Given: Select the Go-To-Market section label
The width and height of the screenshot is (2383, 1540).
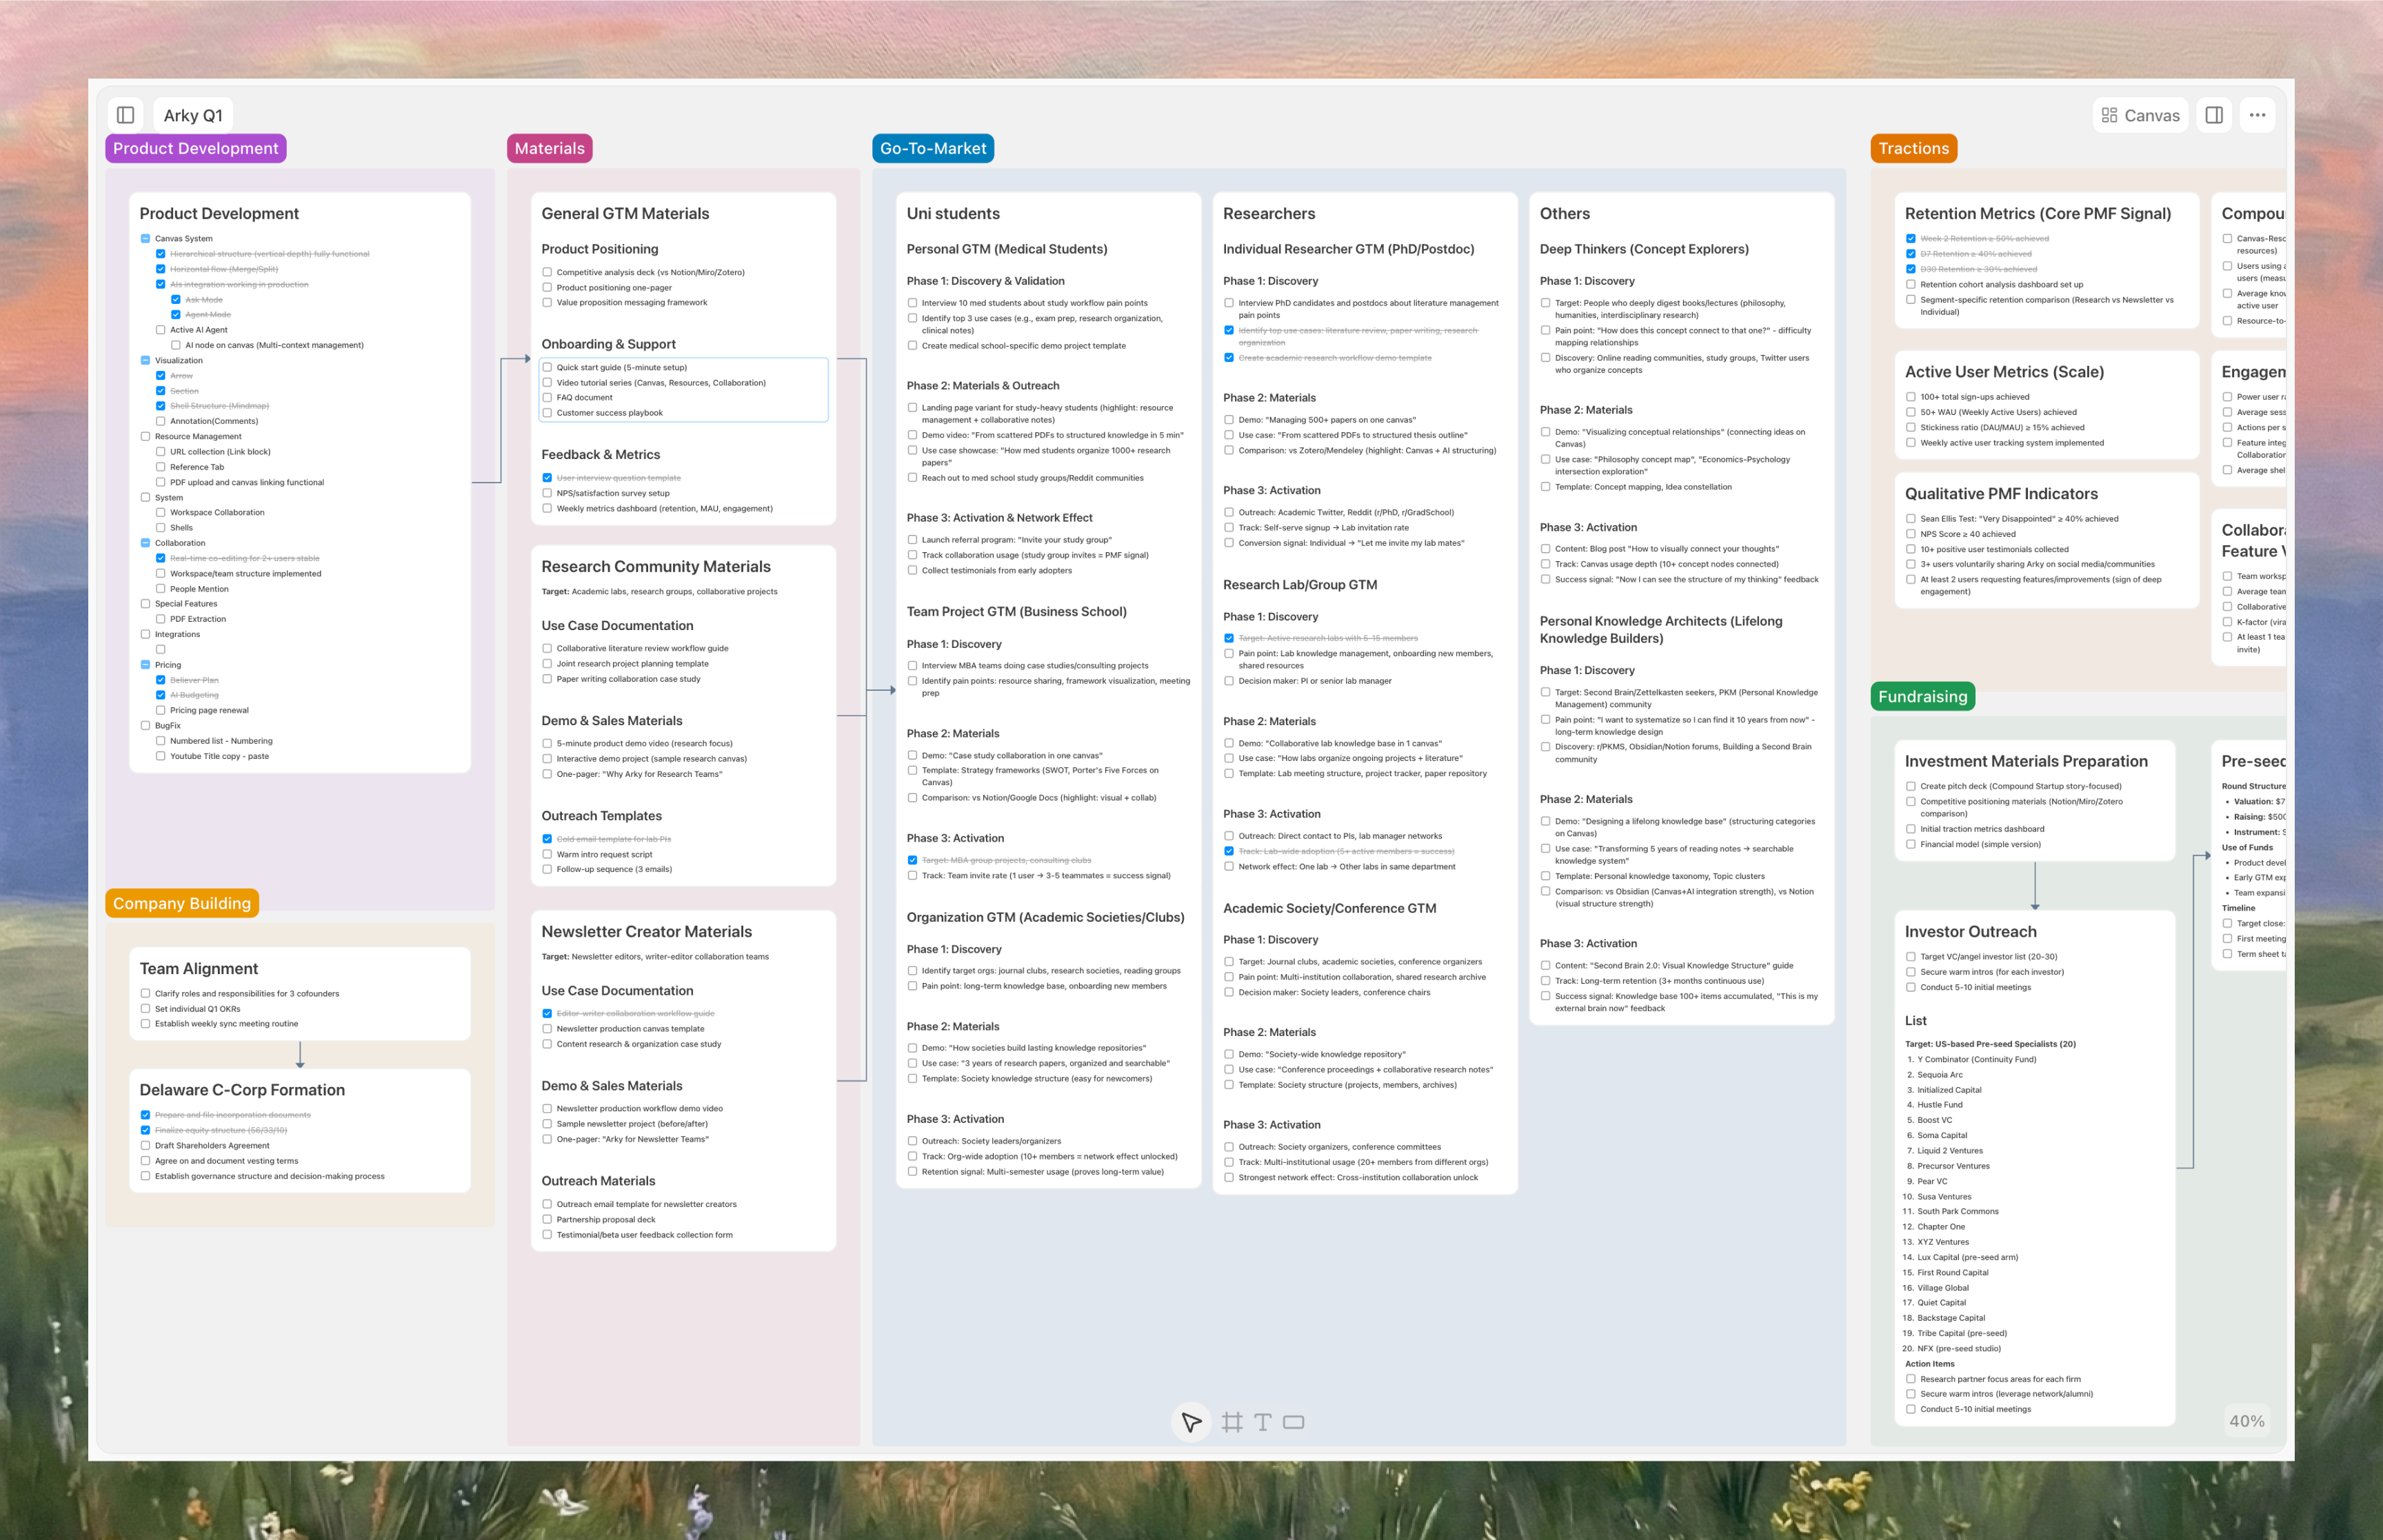Looking at the screenshot, I should click(932, 148).
